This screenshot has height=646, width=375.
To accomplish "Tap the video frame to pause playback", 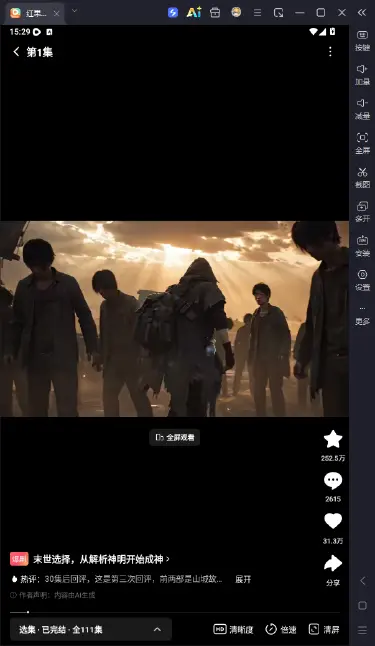I will coord(174,319).
